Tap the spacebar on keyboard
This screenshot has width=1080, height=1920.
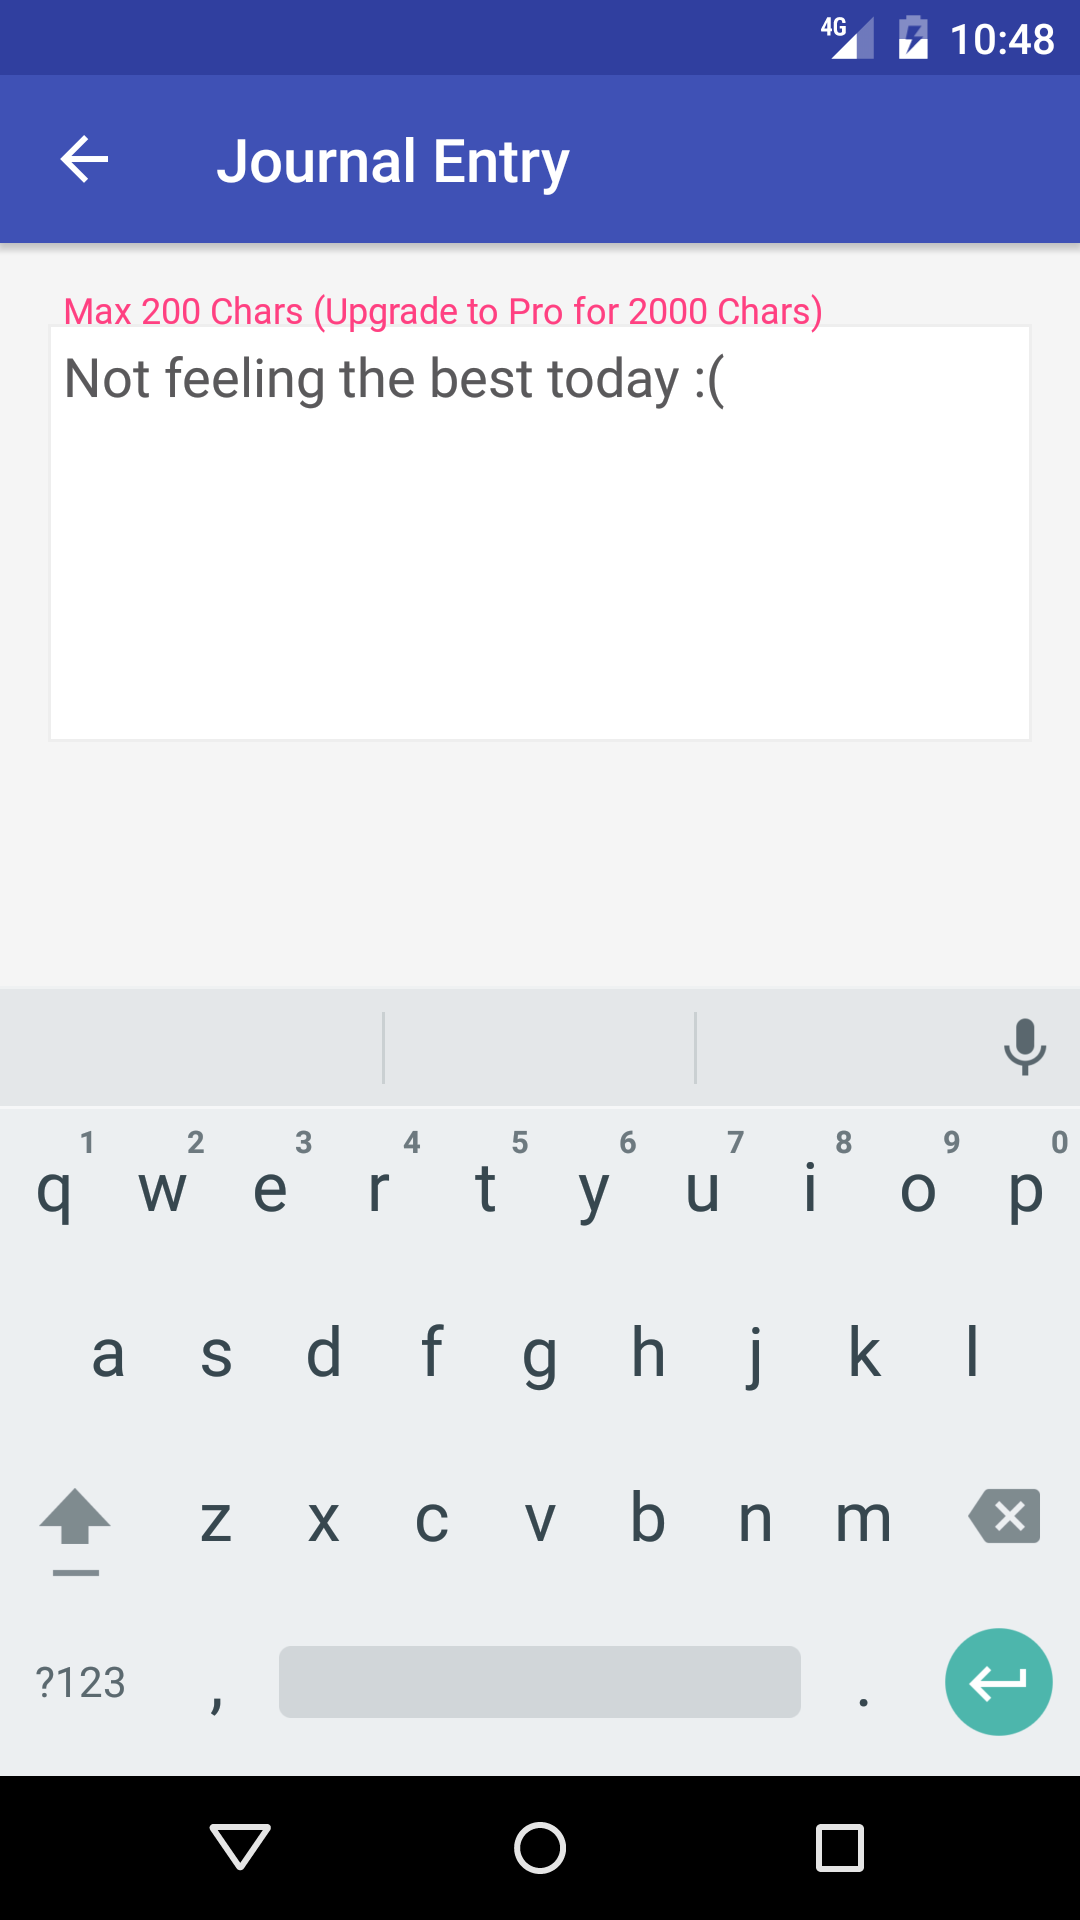[540, 1682]
